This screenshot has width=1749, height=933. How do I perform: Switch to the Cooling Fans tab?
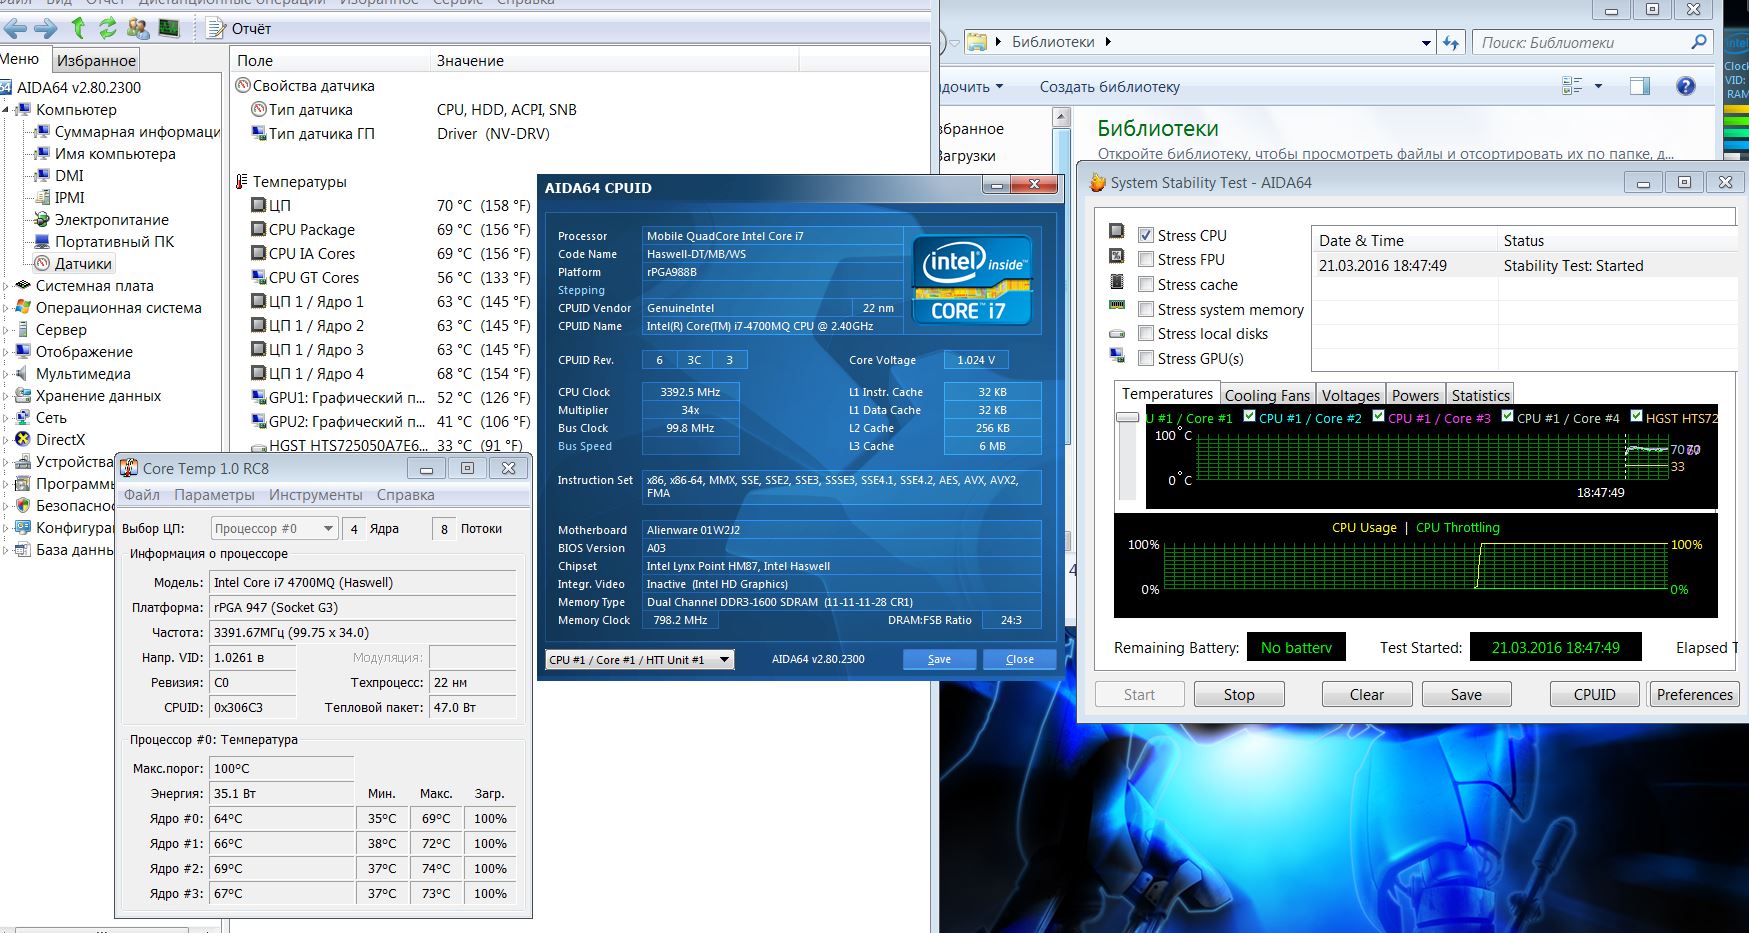coord(1267,395)
